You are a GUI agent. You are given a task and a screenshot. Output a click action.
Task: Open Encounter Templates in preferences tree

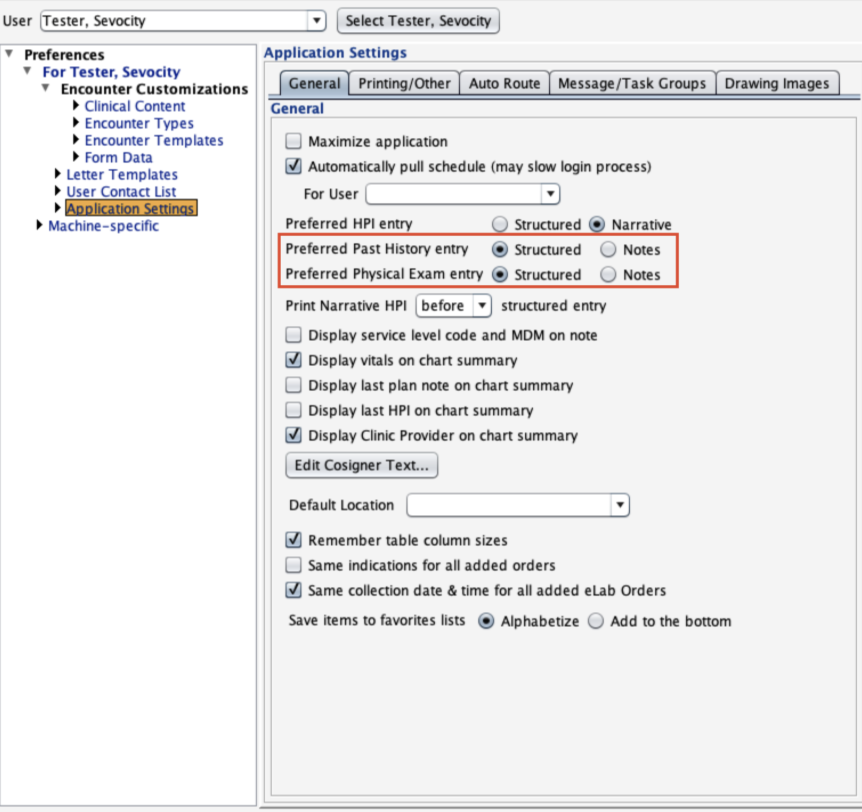coord(153,141)
